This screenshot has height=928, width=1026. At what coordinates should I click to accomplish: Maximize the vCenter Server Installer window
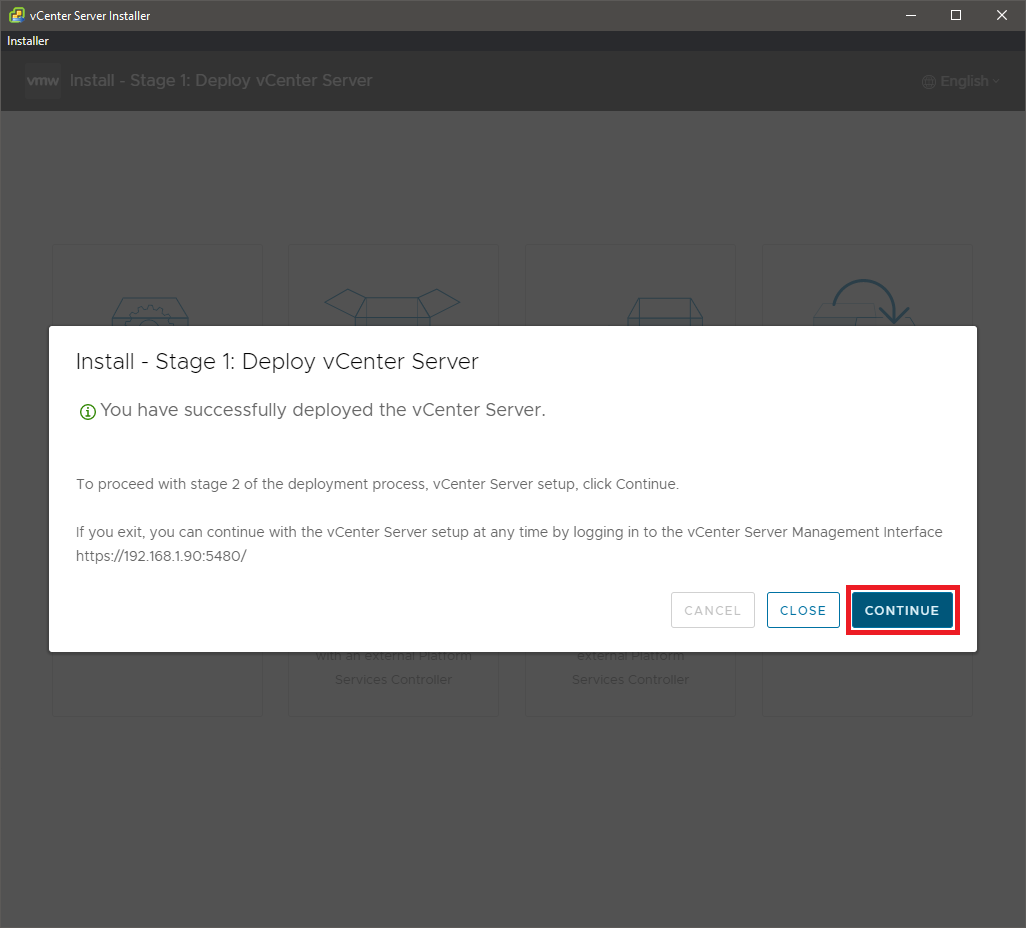pos(955,15)
